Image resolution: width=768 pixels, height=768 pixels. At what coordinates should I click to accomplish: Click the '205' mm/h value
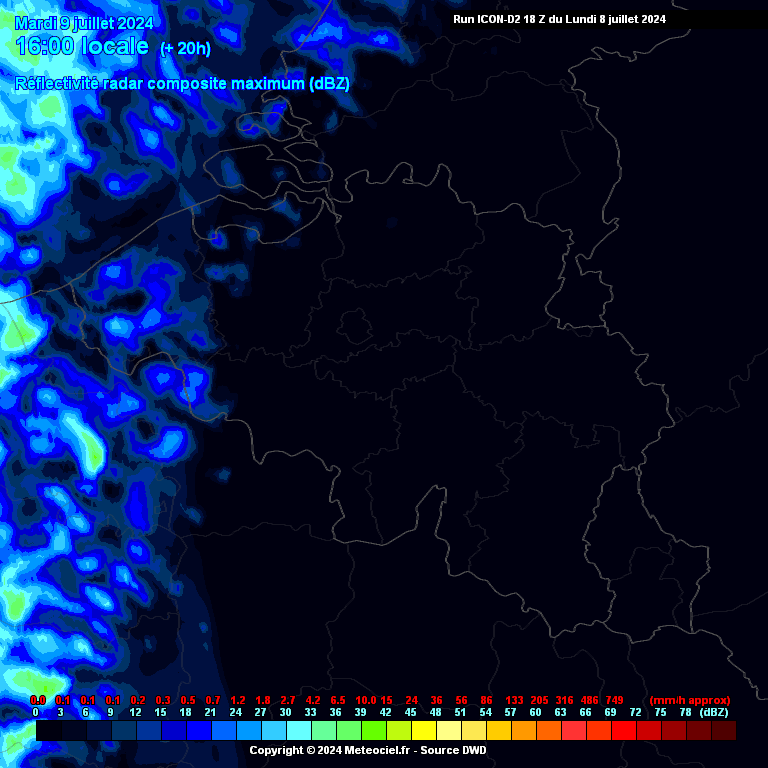tap(539, 700)
